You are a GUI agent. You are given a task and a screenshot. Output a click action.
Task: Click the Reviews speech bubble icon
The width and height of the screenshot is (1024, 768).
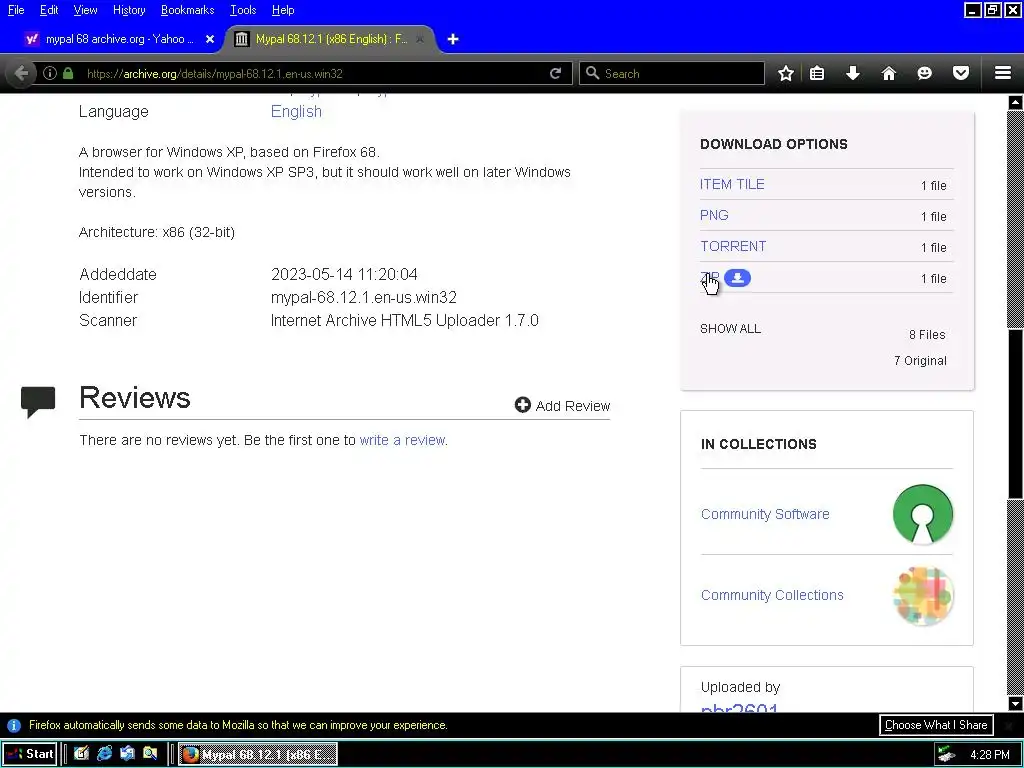pos(38,402)
